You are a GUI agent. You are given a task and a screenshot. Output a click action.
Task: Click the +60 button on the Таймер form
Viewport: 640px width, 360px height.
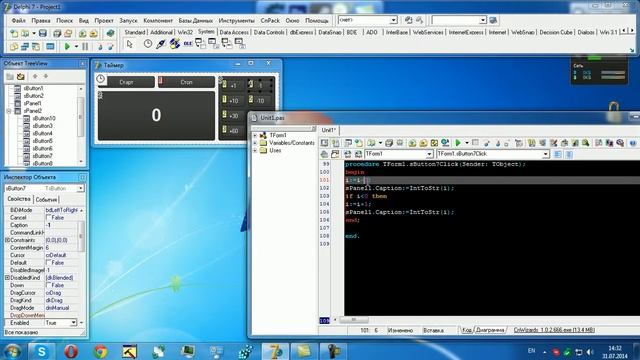coord(234,131)
